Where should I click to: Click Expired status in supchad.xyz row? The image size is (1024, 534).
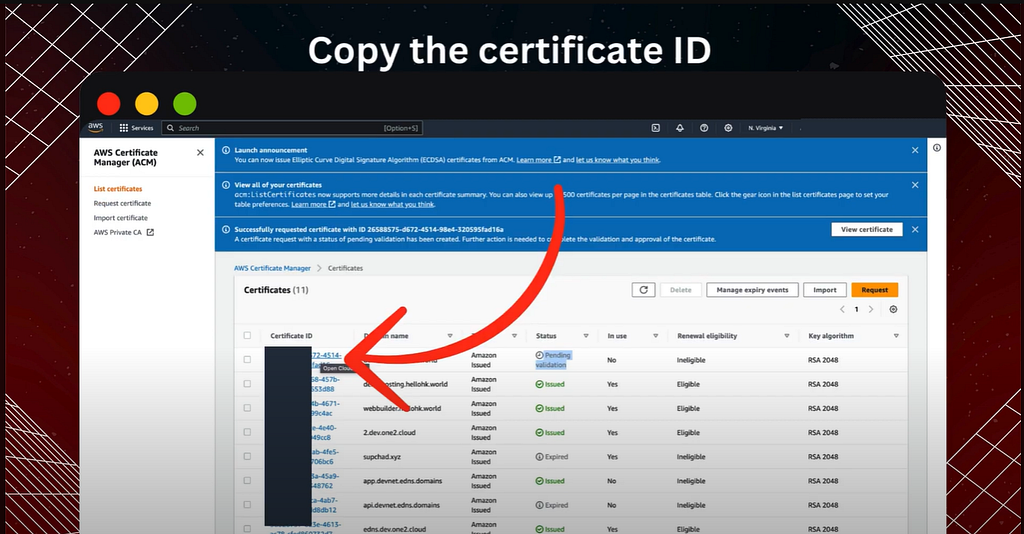(x=552, y=457)
